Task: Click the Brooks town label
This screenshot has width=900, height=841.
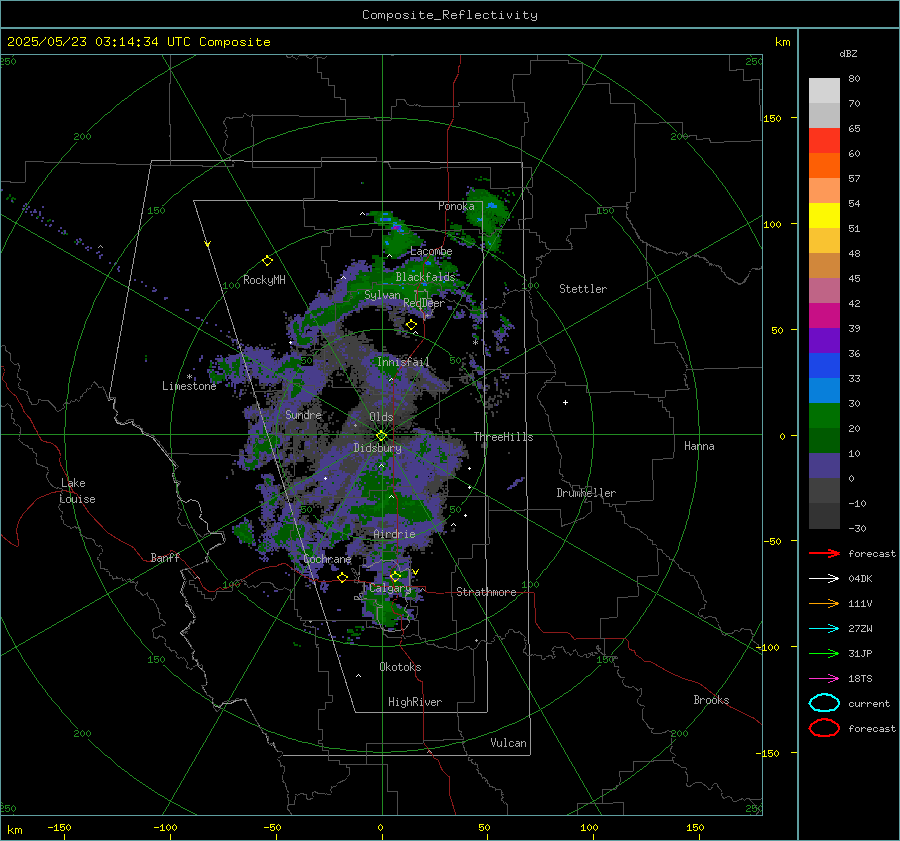Action: pyautogui.click(x=711, y=700)
